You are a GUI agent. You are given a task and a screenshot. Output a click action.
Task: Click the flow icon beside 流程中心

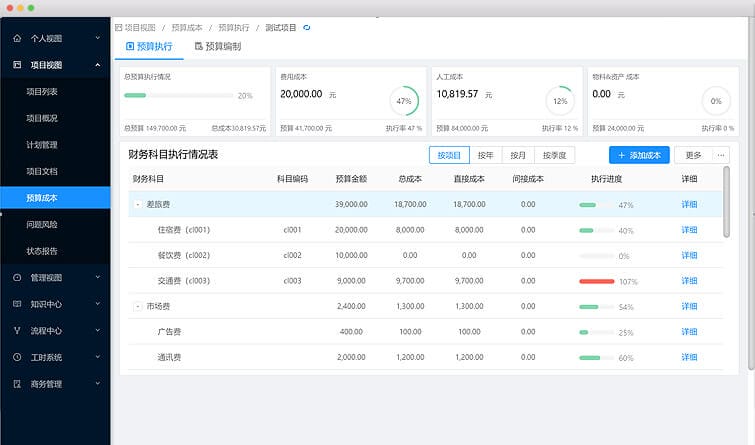click(x=17, y=330)
